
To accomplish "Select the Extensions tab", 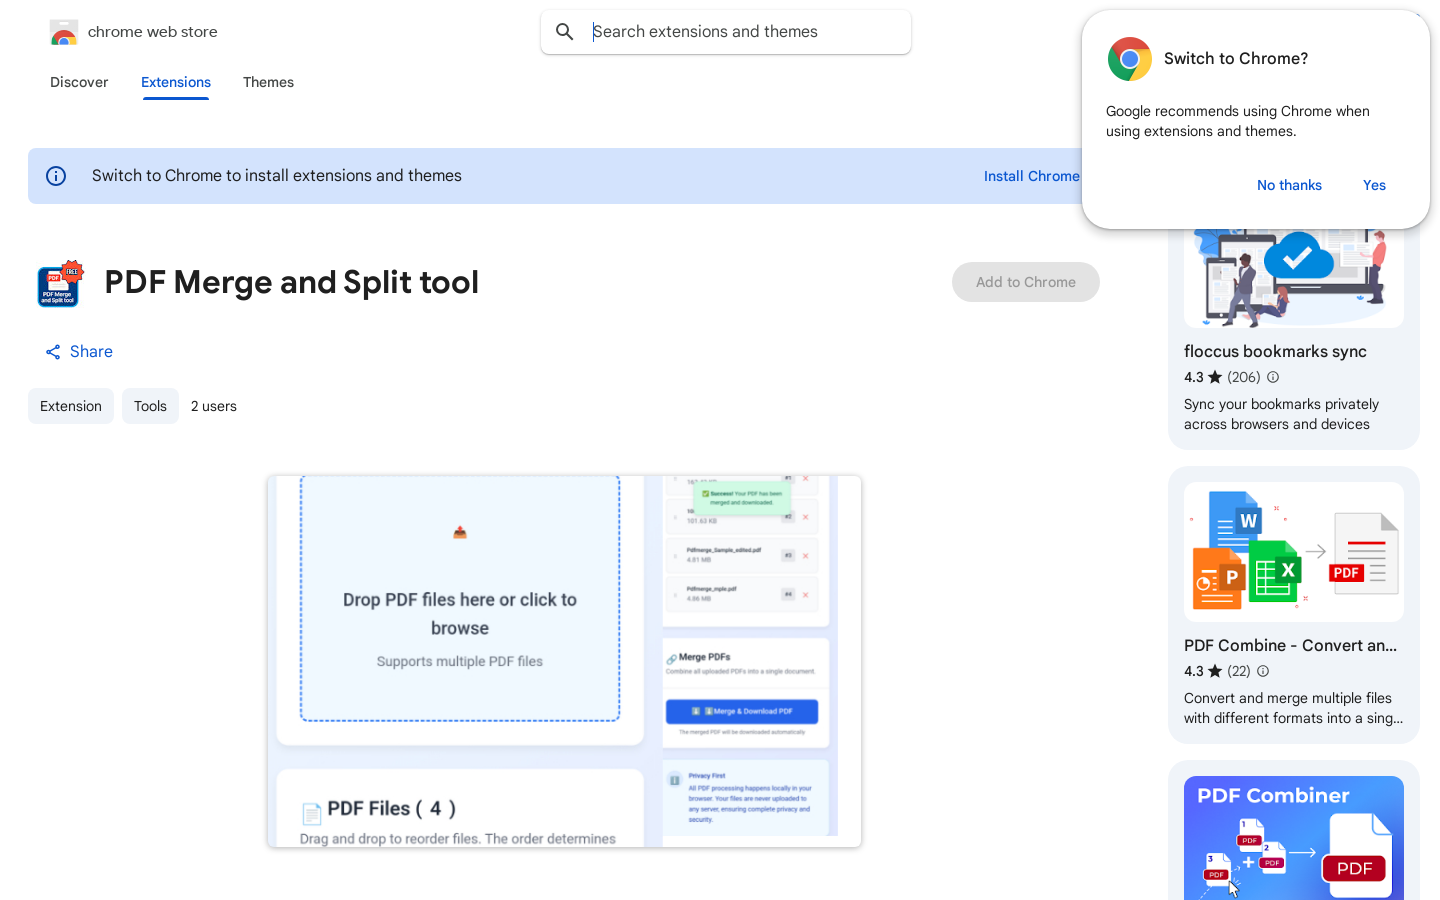I will 176,82.
